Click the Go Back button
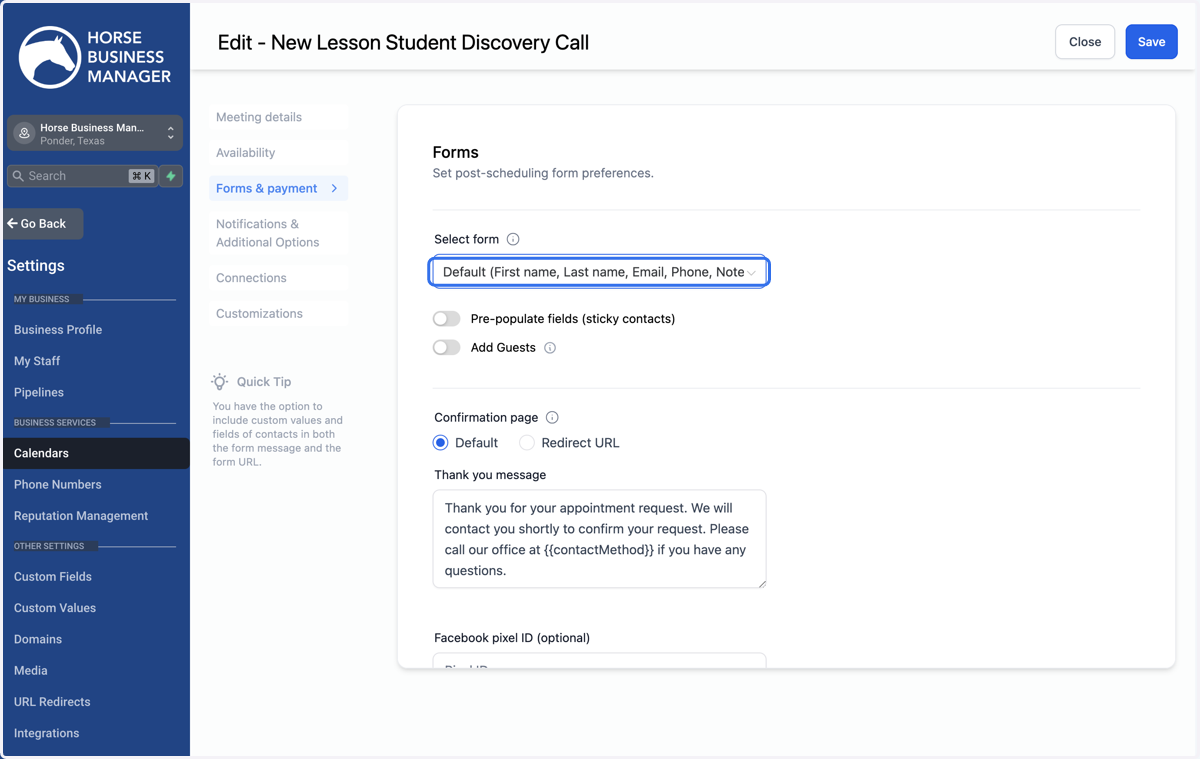The height and width of the screenshot is (759, 1200). (42, 224)
